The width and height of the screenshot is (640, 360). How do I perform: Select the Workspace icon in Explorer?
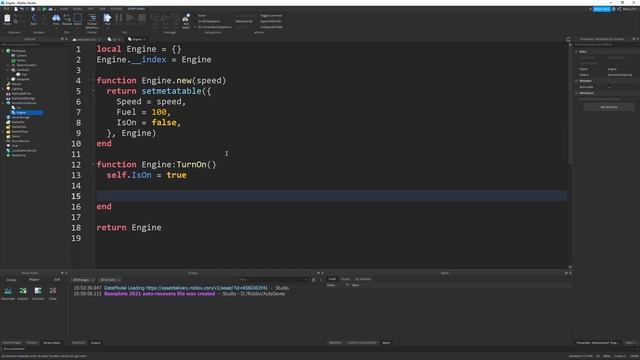point(8,51)
